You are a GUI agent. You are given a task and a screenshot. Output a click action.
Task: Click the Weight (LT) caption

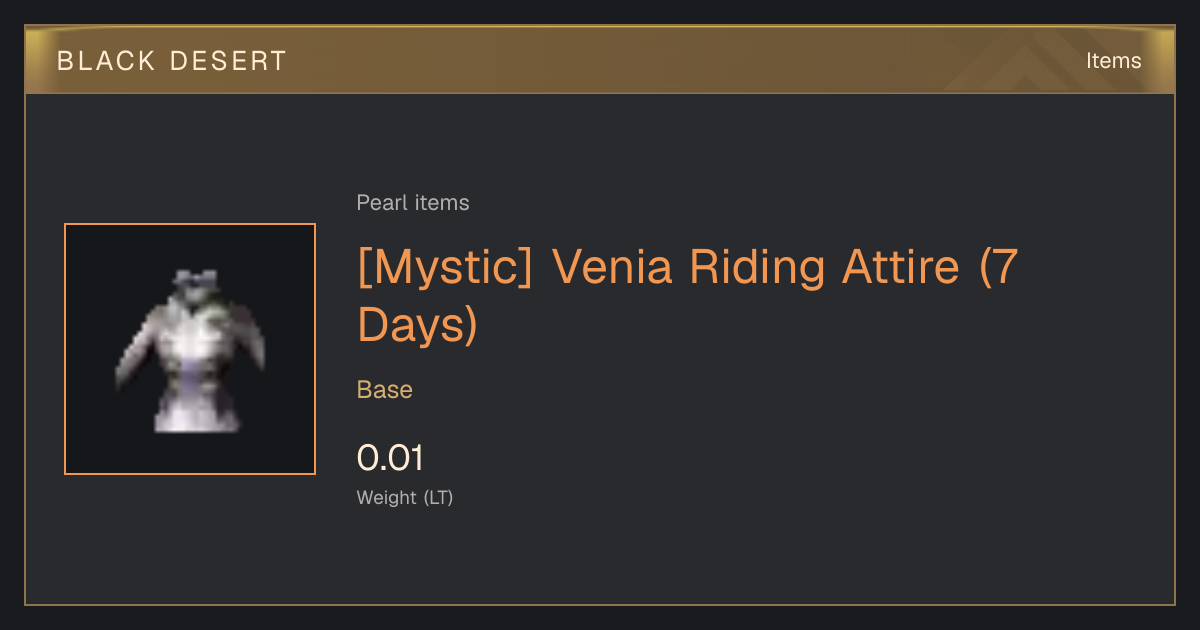point(405,498)
